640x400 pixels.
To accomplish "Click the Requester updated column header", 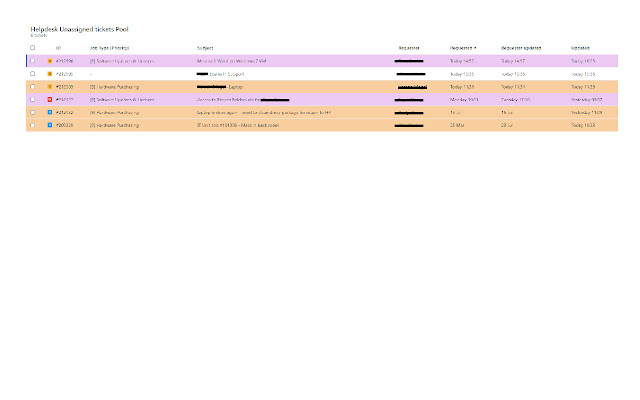I will pos(521,48).
